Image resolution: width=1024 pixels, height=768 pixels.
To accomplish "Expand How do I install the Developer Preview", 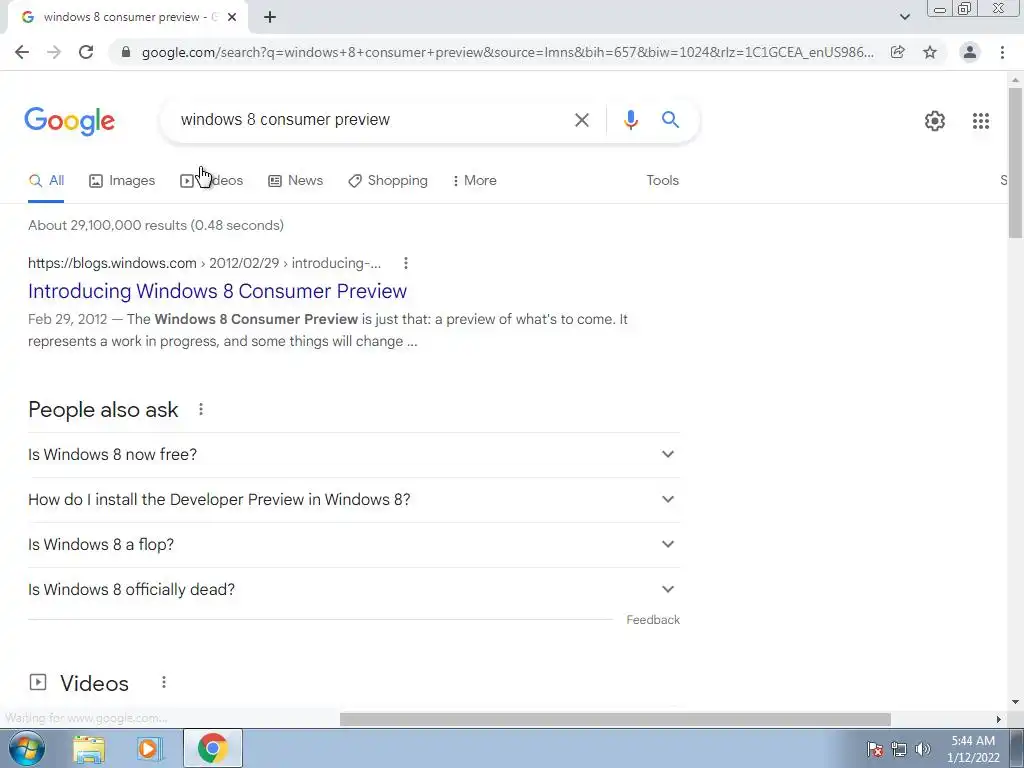I will pyautogui.click(x=353, y=500).
